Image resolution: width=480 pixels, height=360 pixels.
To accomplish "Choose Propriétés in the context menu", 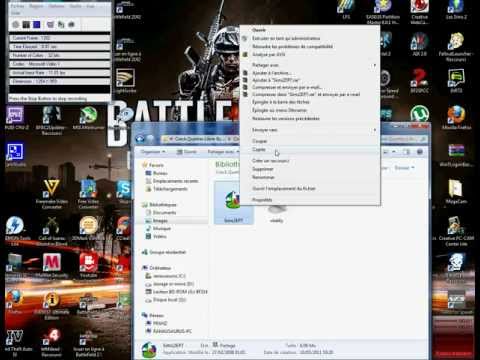I will 310,199.
